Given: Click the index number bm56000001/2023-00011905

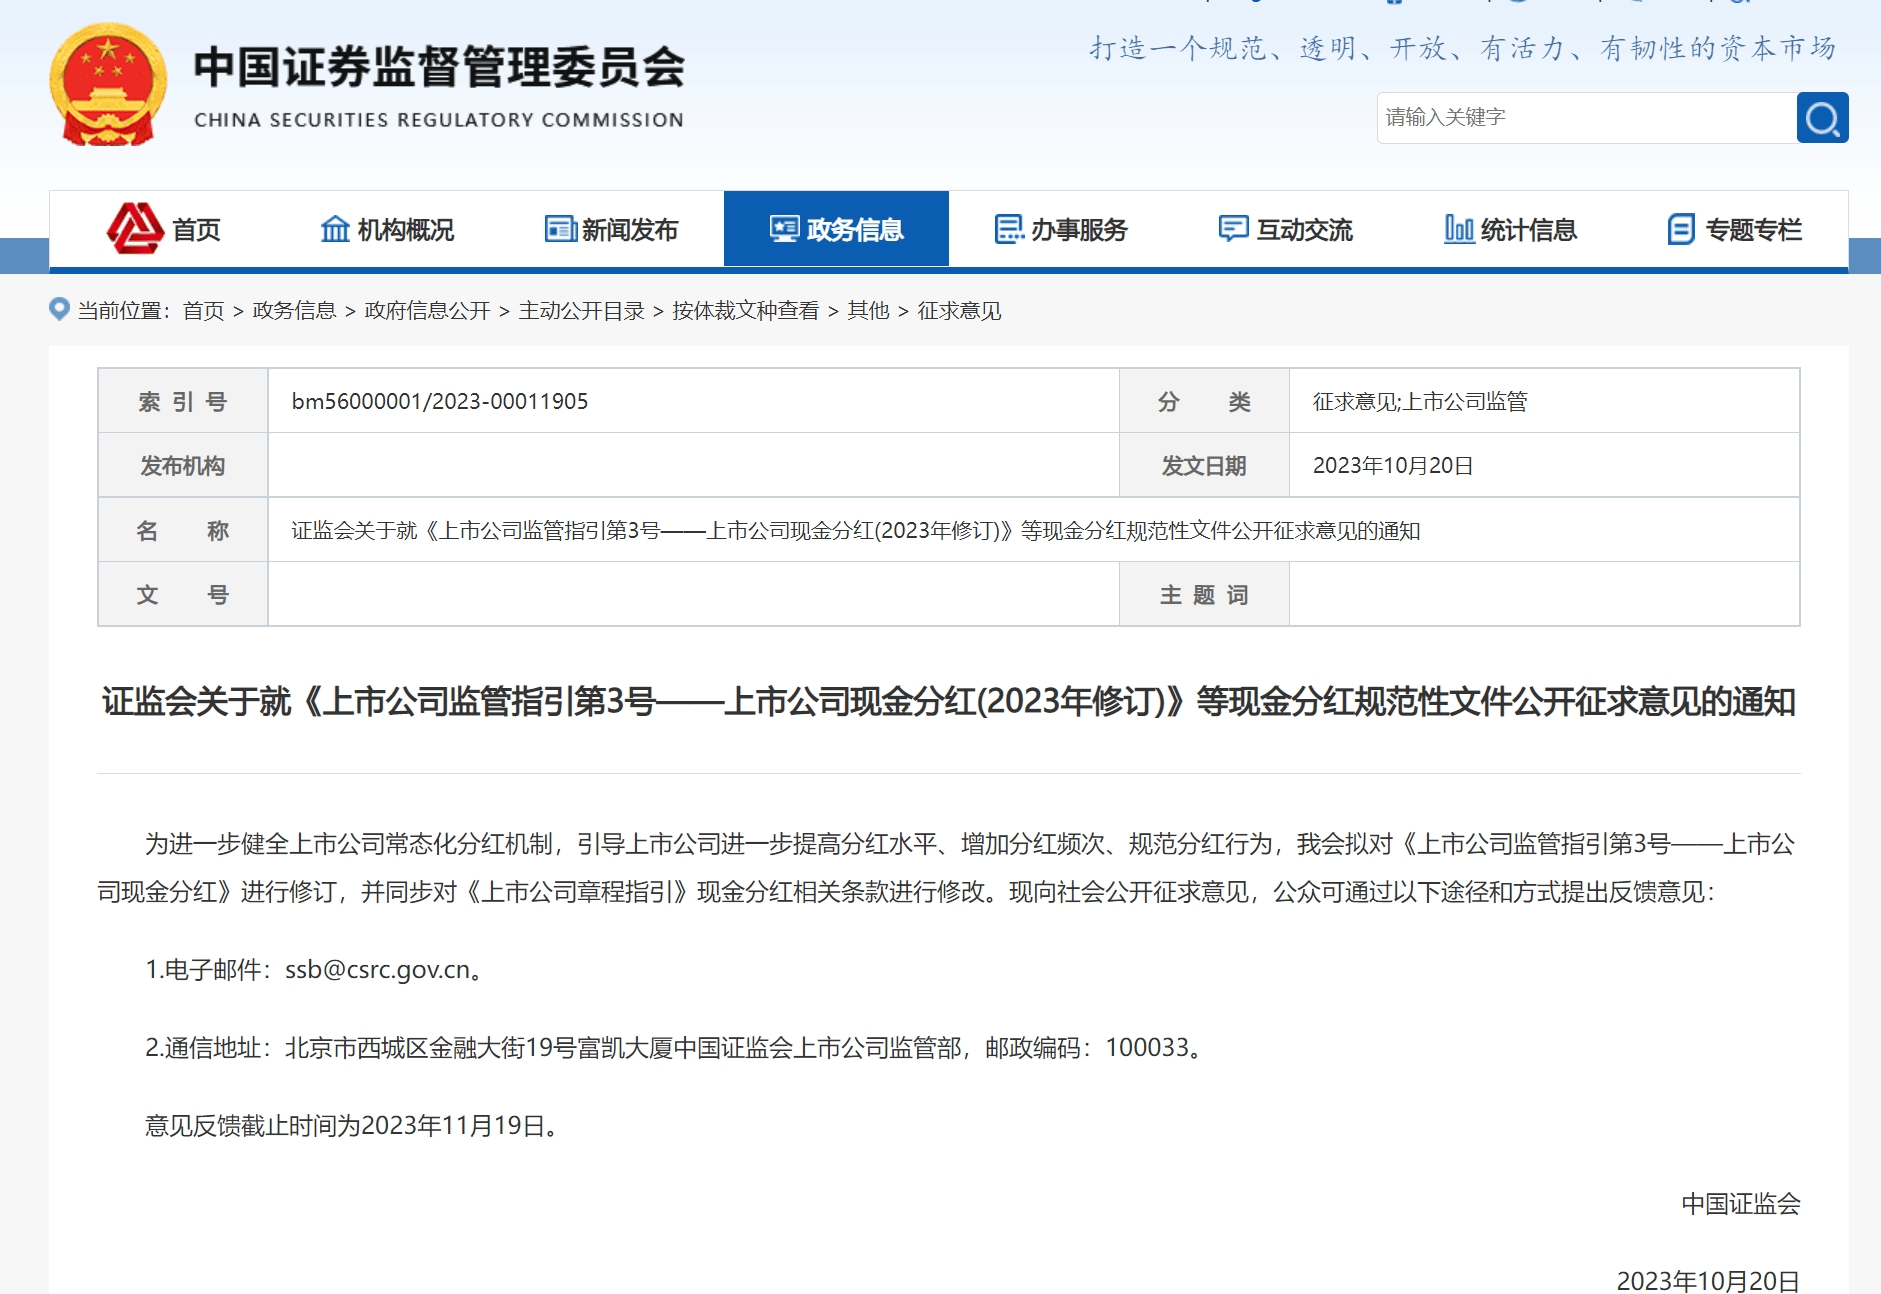Looking at the screenshot, I should click(x=440, y=401).
